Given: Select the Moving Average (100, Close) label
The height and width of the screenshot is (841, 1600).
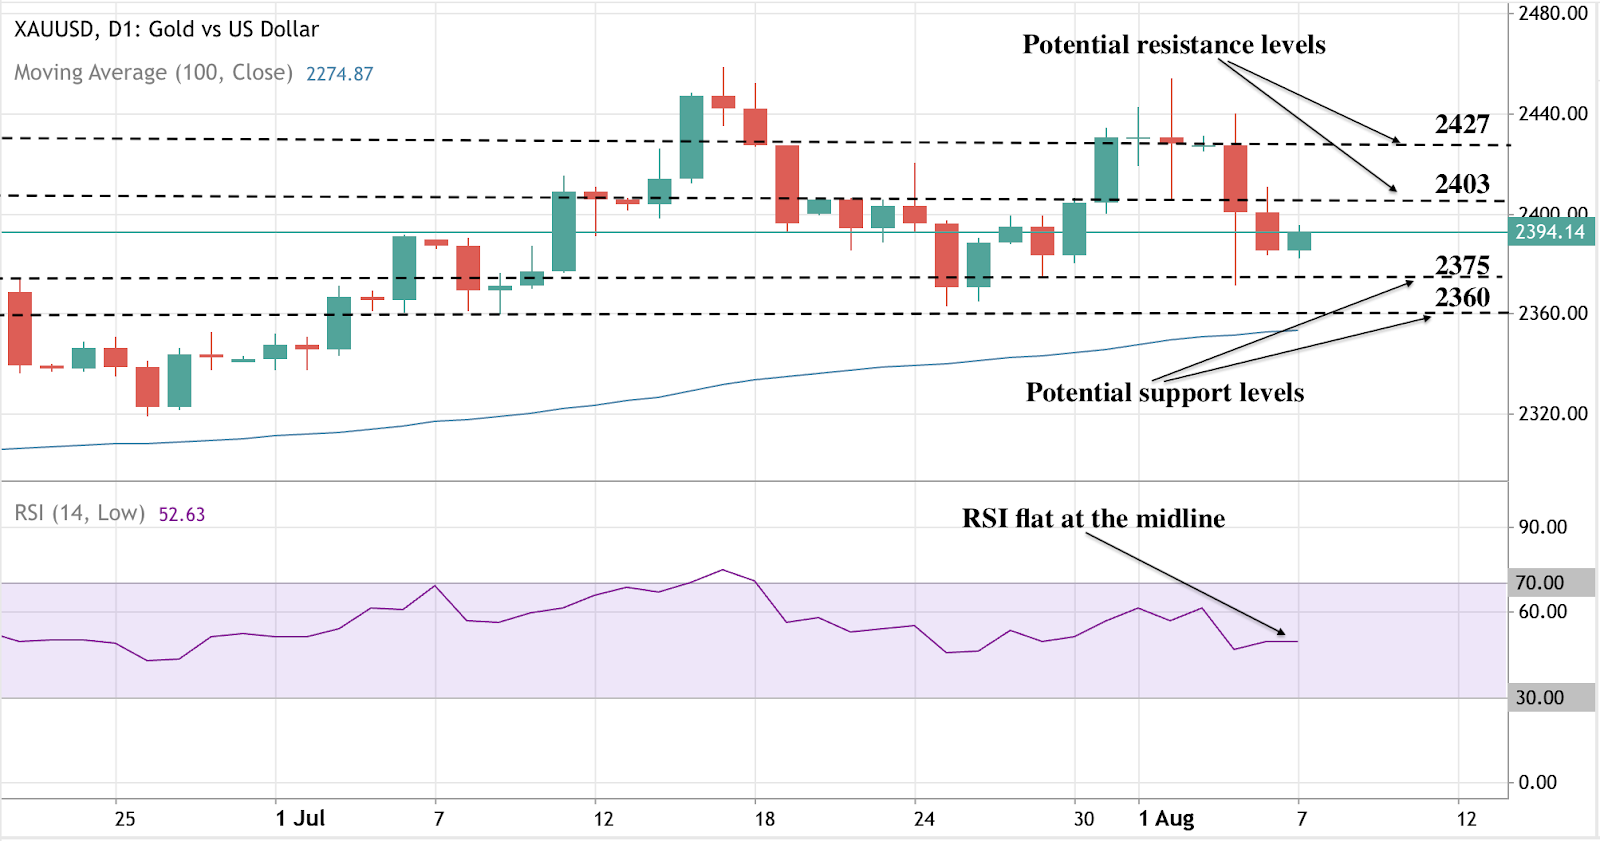Looking at the screenshot, I should [153, 73].
